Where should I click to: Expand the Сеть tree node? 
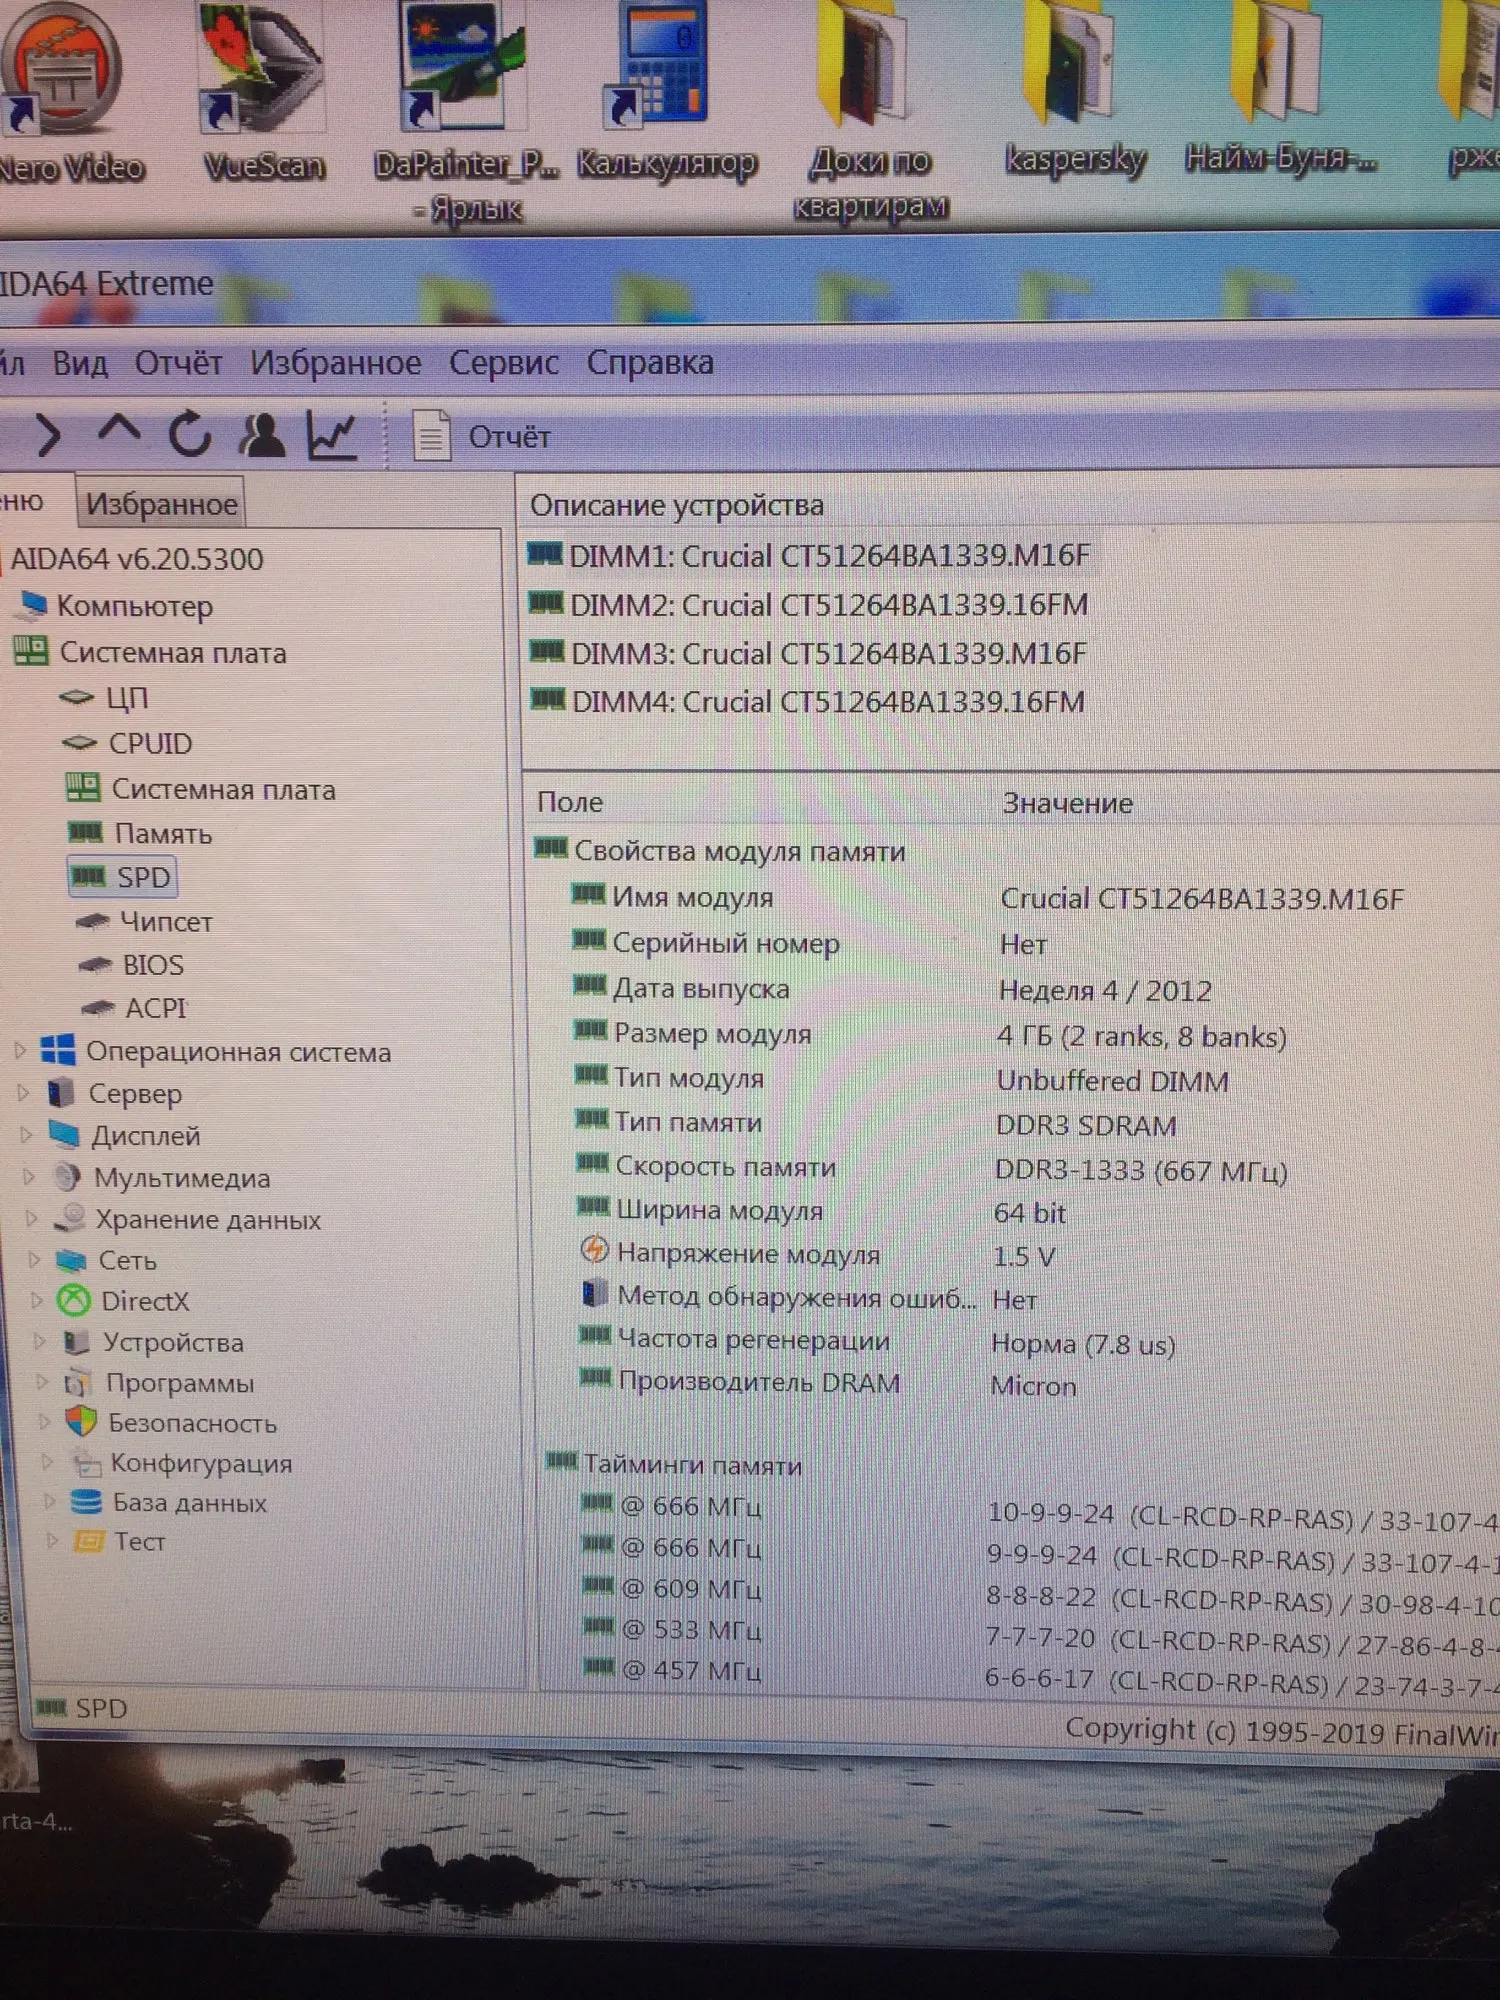pyautogui.click(x=34, y=1260)
